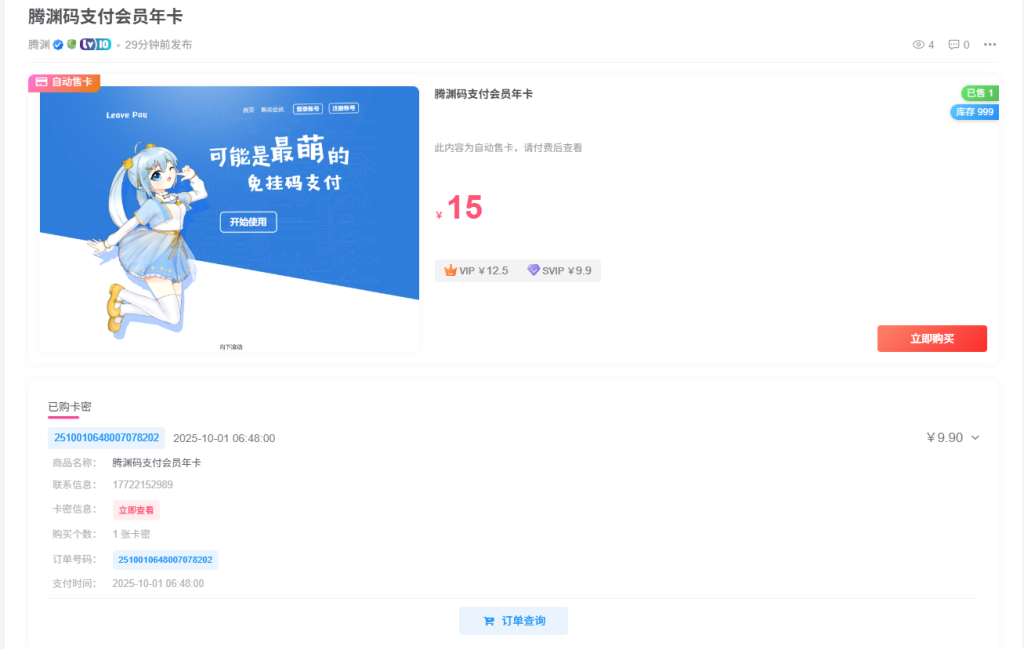Click the 自动售卡 card label badge
1024x649 pixels.
(x=64, y=83)
